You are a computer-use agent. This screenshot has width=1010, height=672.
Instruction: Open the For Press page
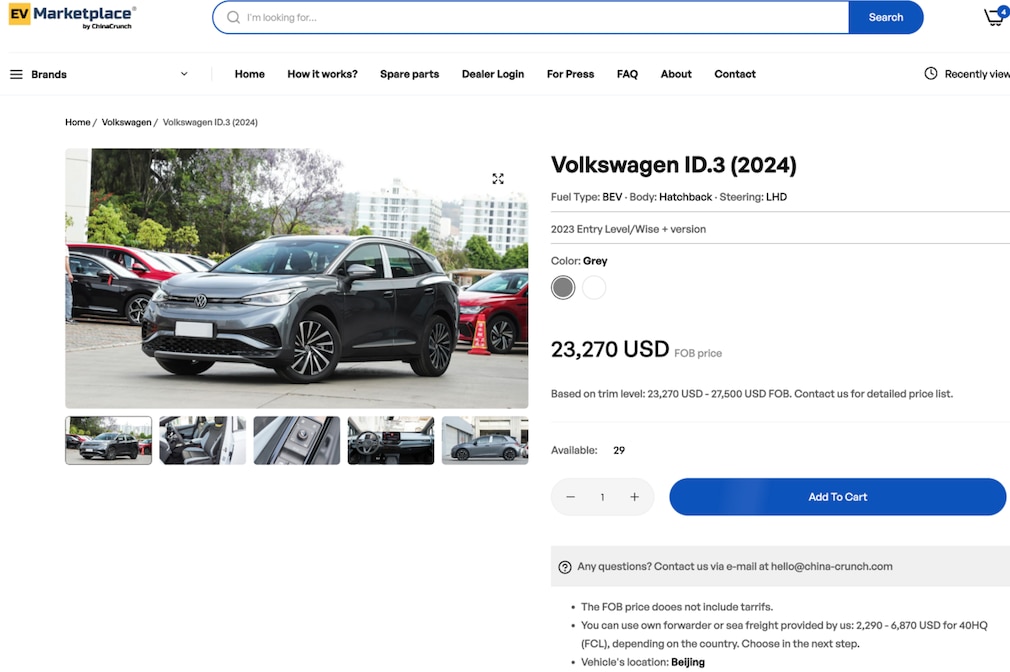click(x=570, y=74)
